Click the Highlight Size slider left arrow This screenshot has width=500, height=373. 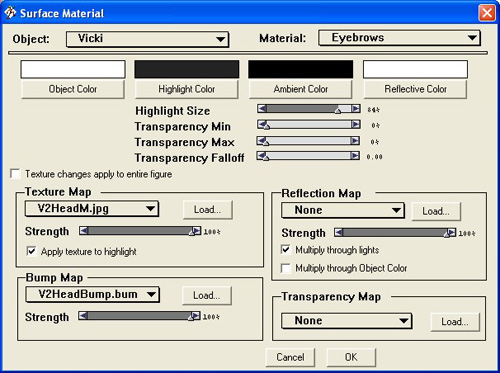(x=262, y=108)
